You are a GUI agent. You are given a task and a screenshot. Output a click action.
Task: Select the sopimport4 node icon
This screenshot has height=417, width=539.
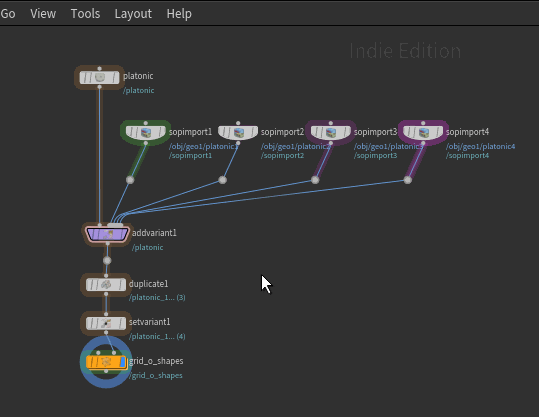coord(424,132)
